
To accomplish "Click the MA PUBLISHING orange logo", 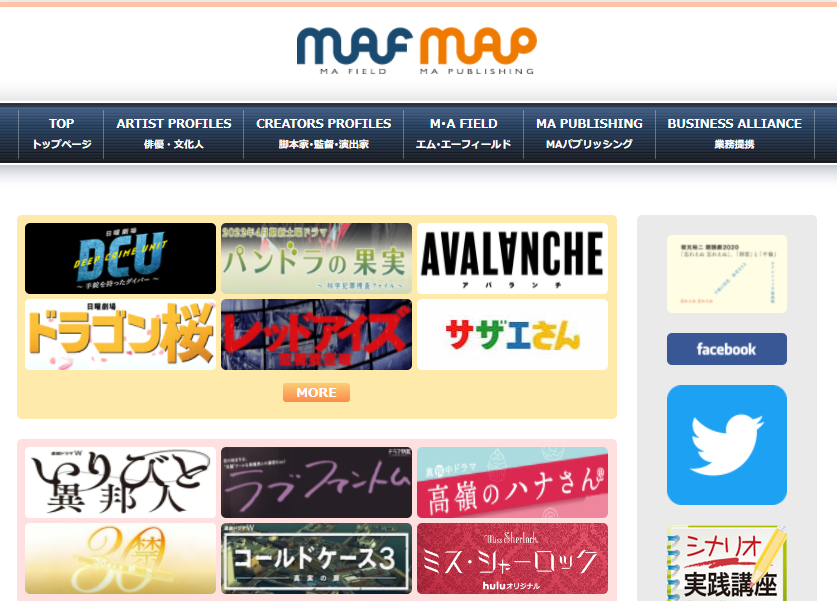I will 478,51.
